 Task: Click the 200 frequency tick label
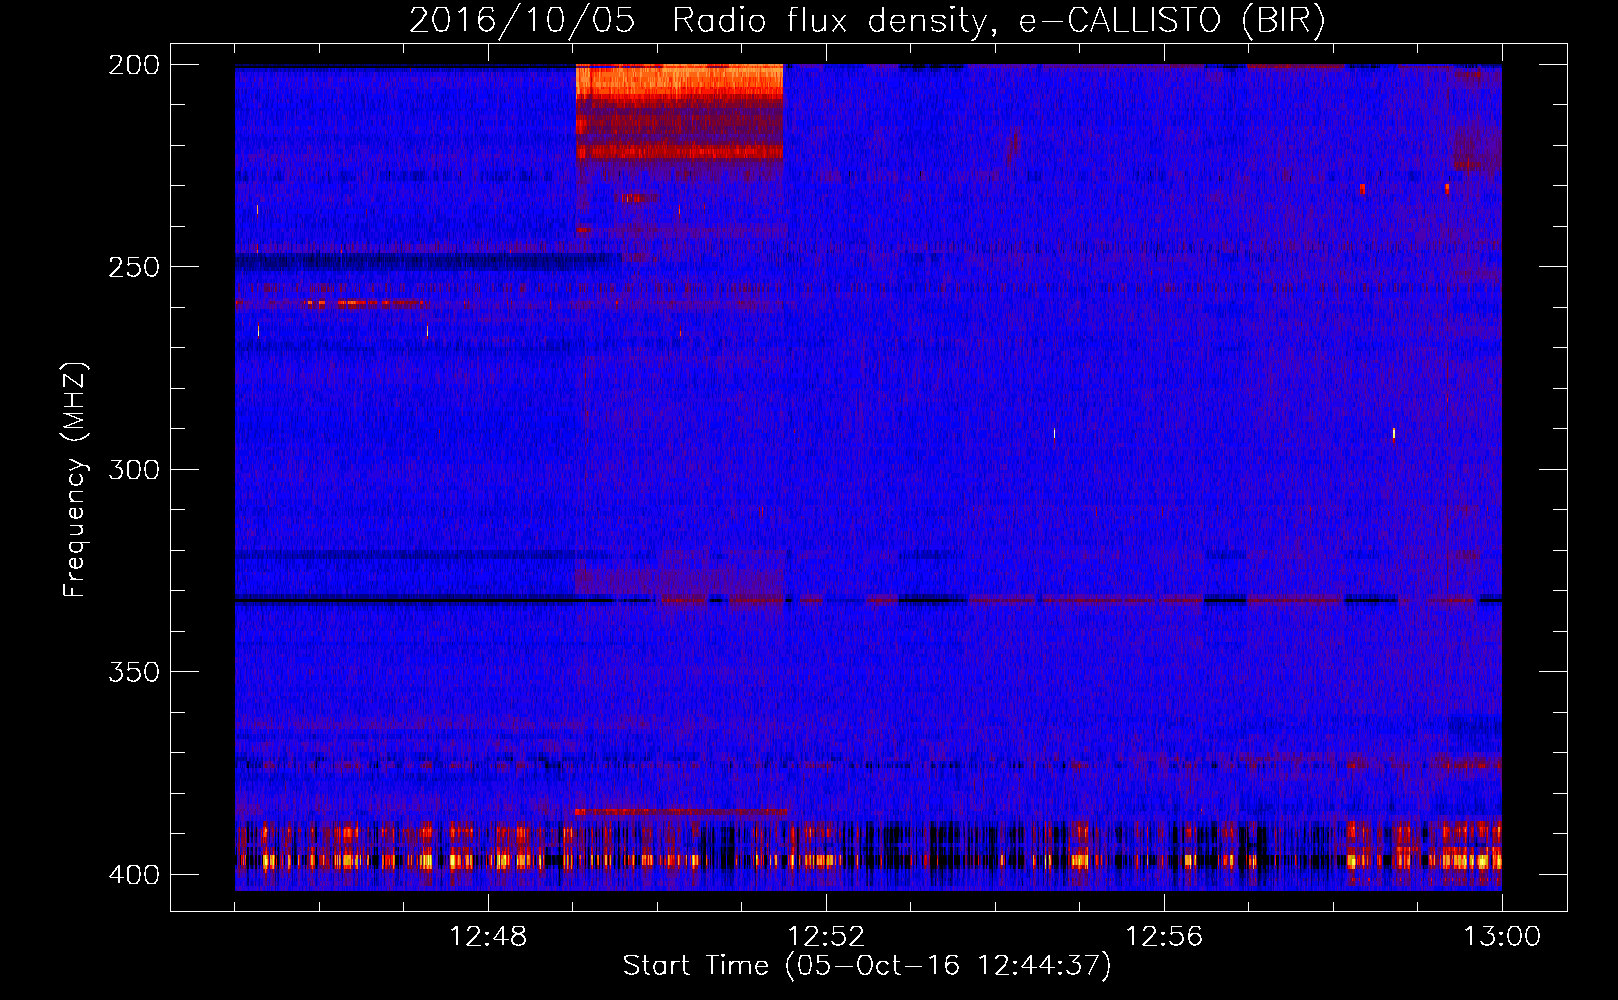[x=133, y=65]
